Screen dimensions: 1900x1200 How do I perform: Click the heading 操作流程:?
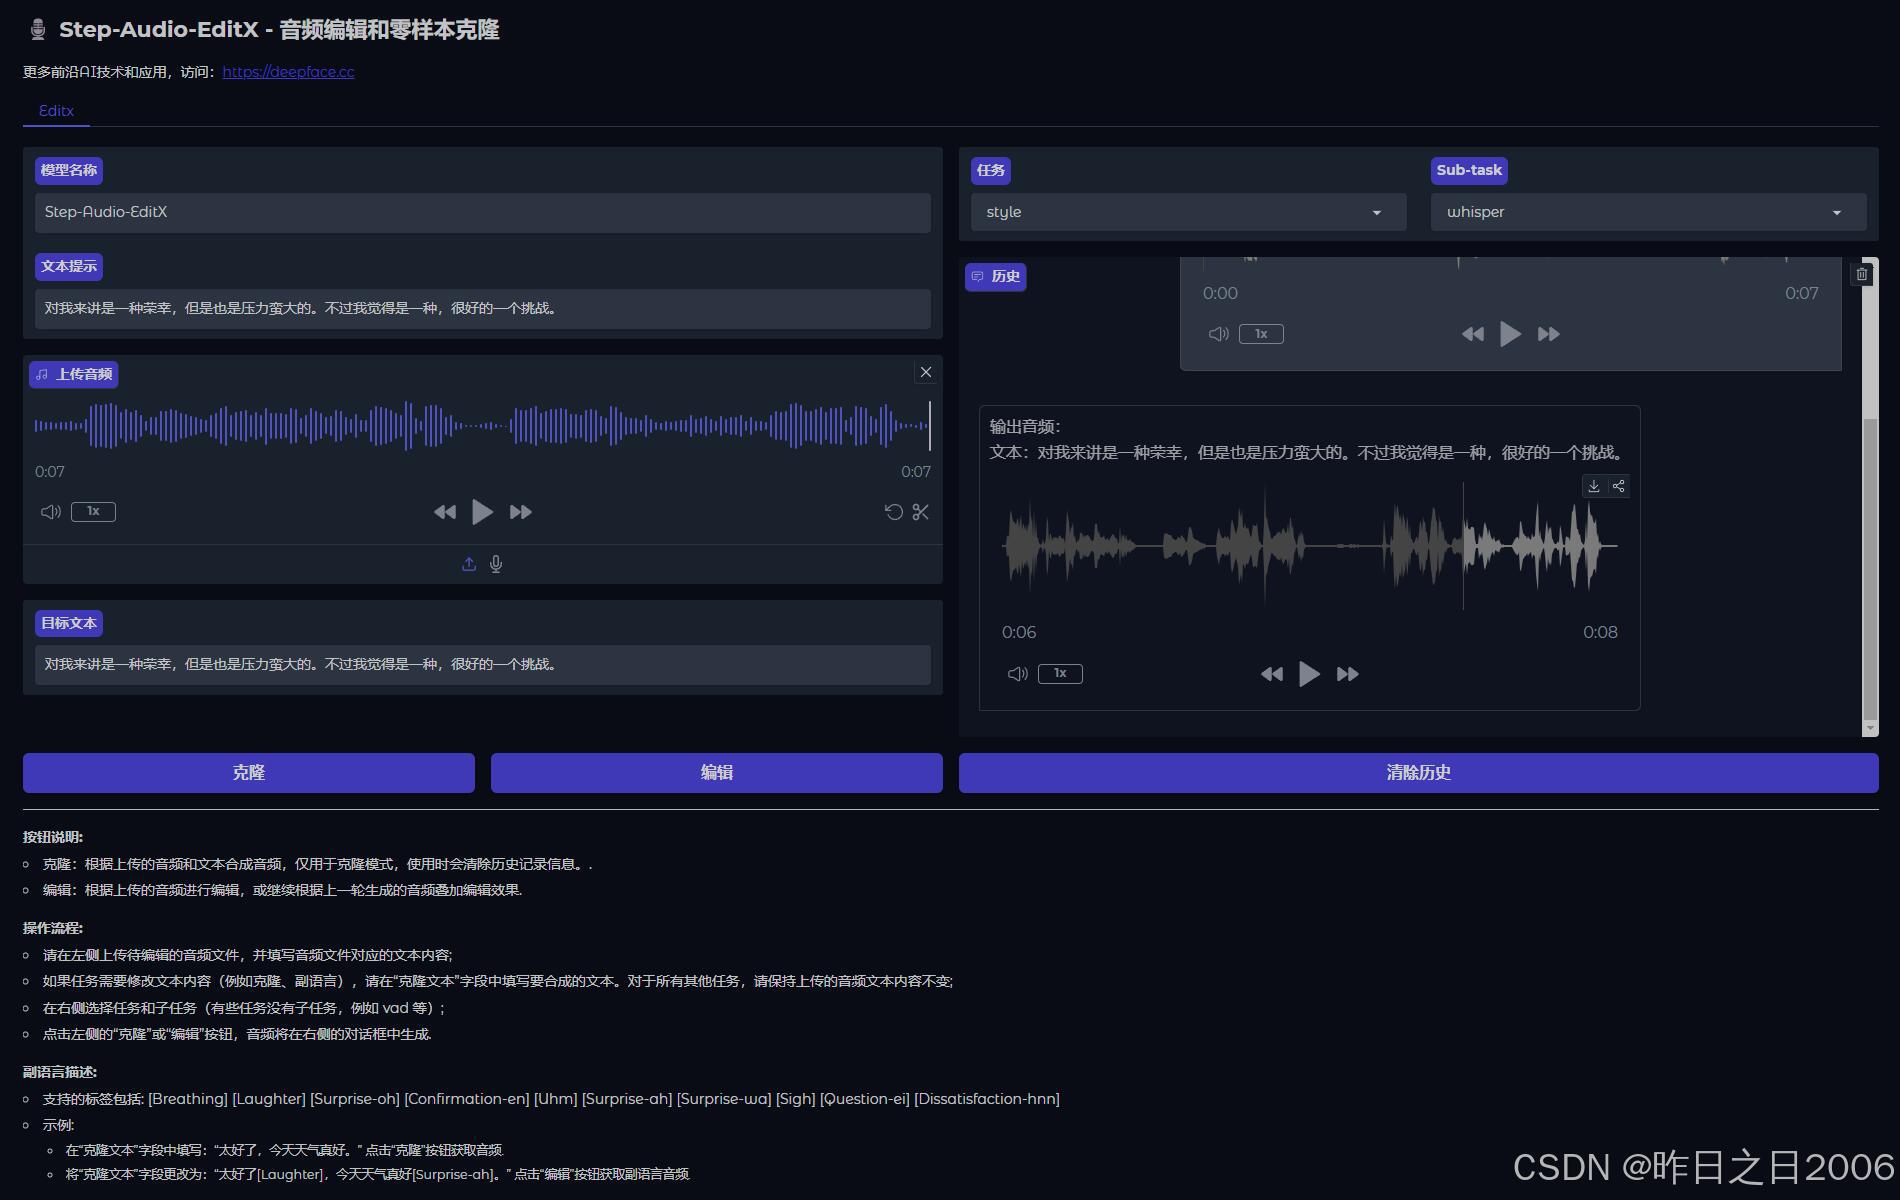[53, 928]
